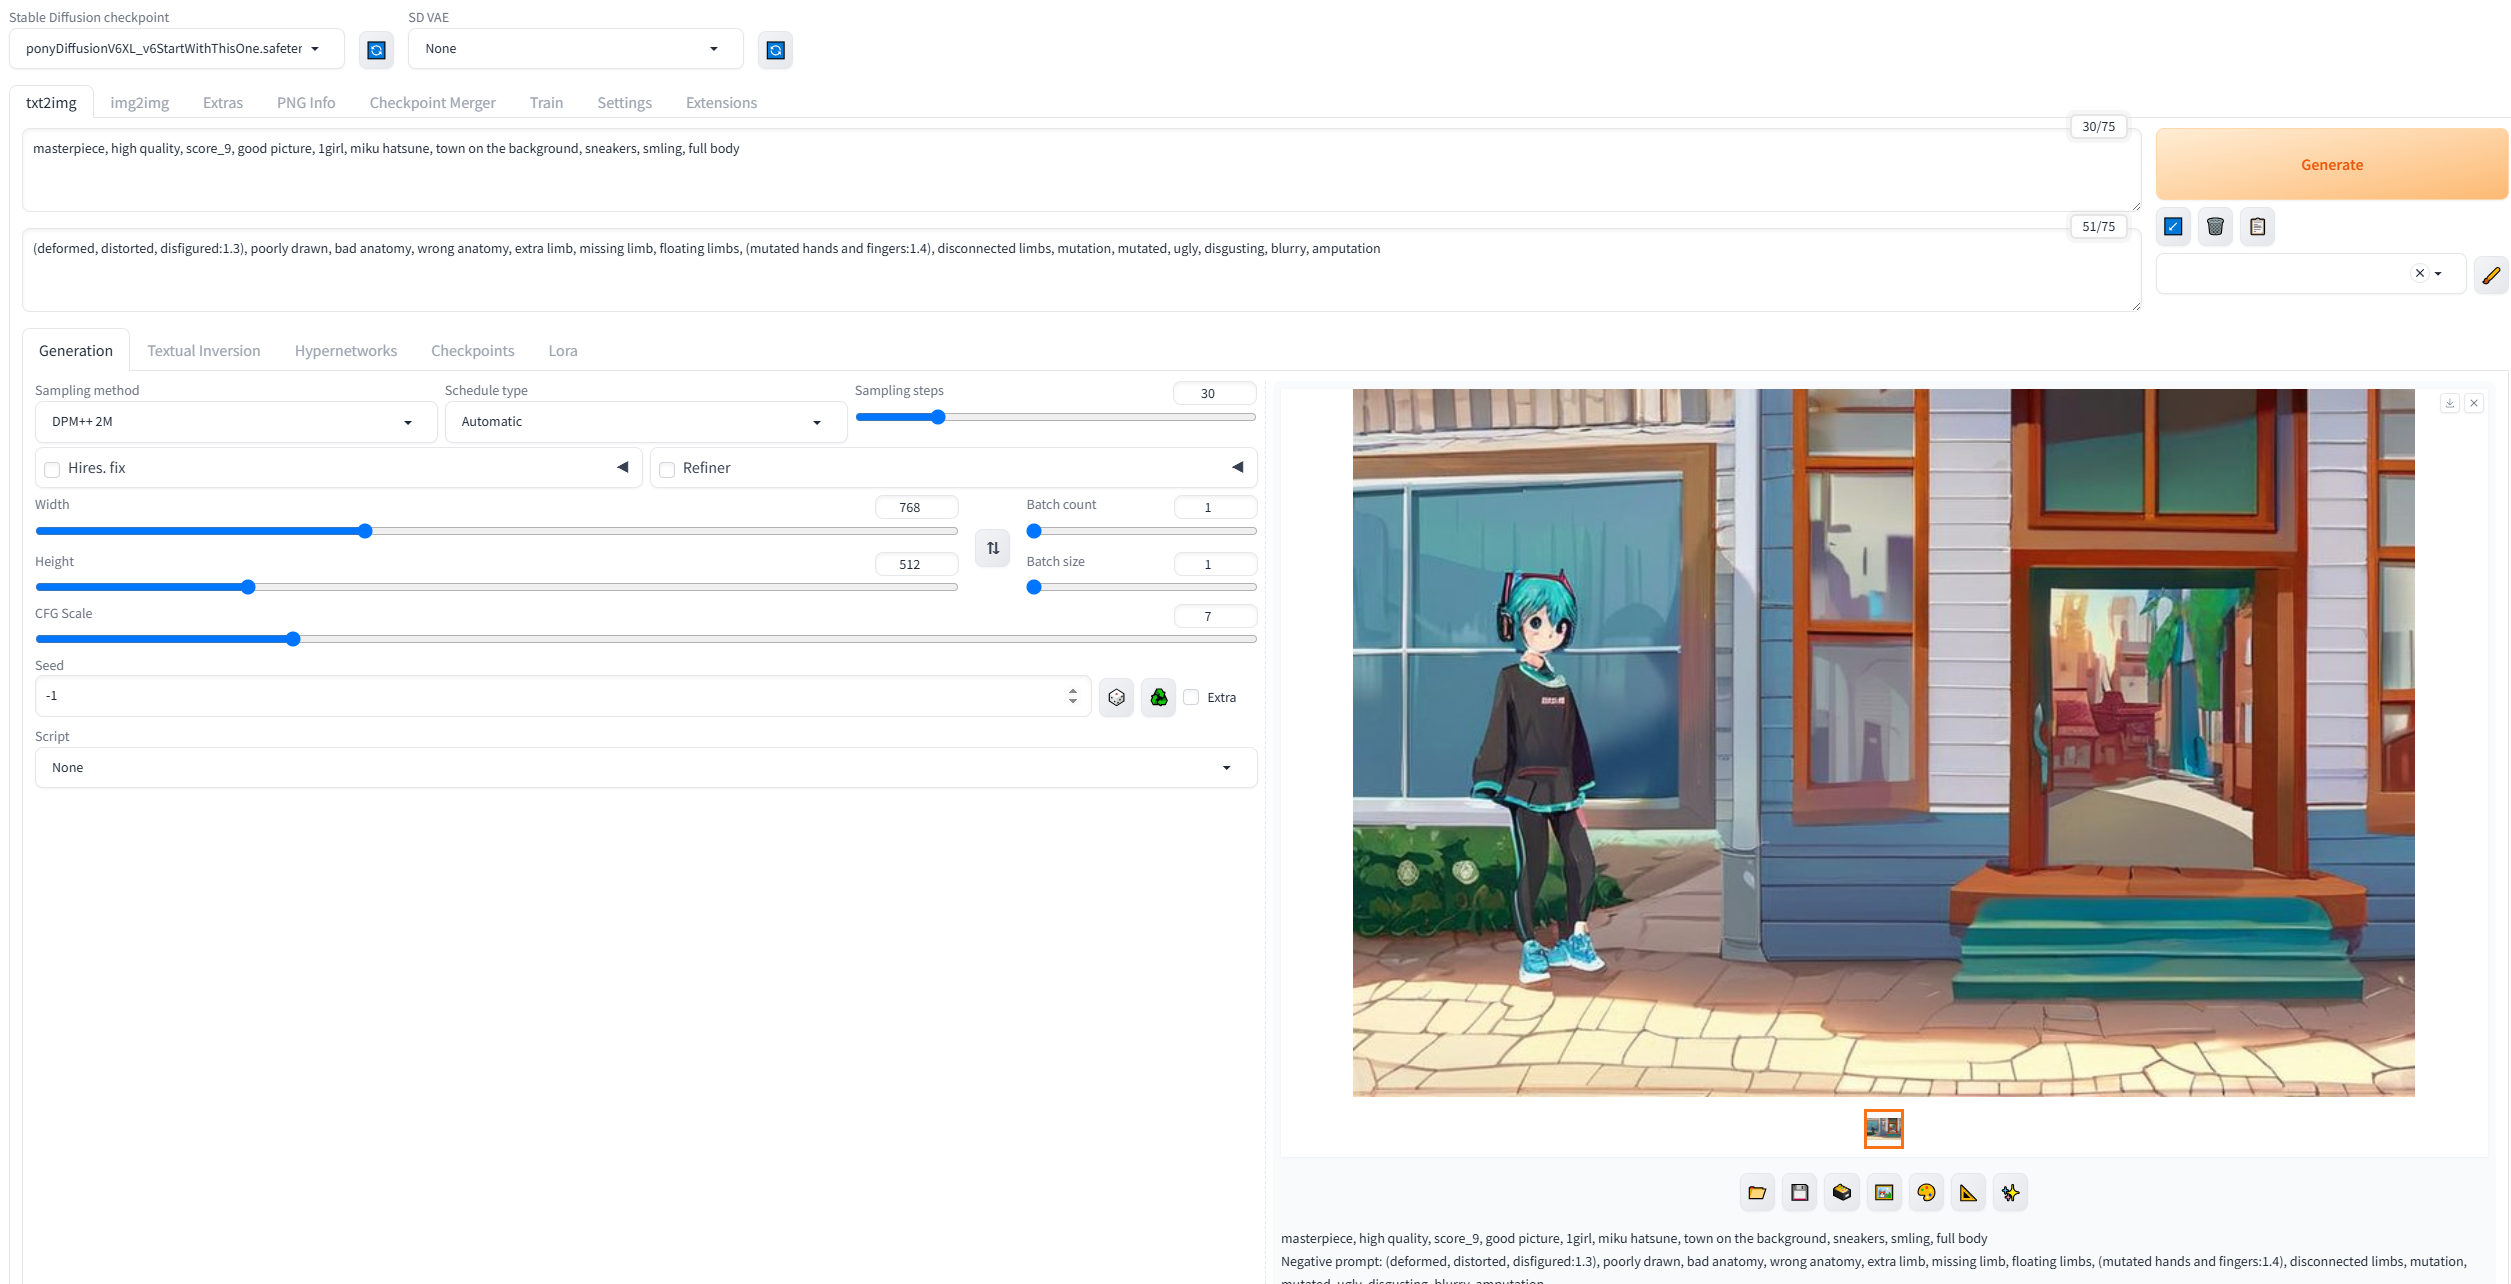This screenshot has height=1284, width=2511.
Task: Open the Stable Diffusion checkpoint dropdown
Action: click(x=176, y=49)
